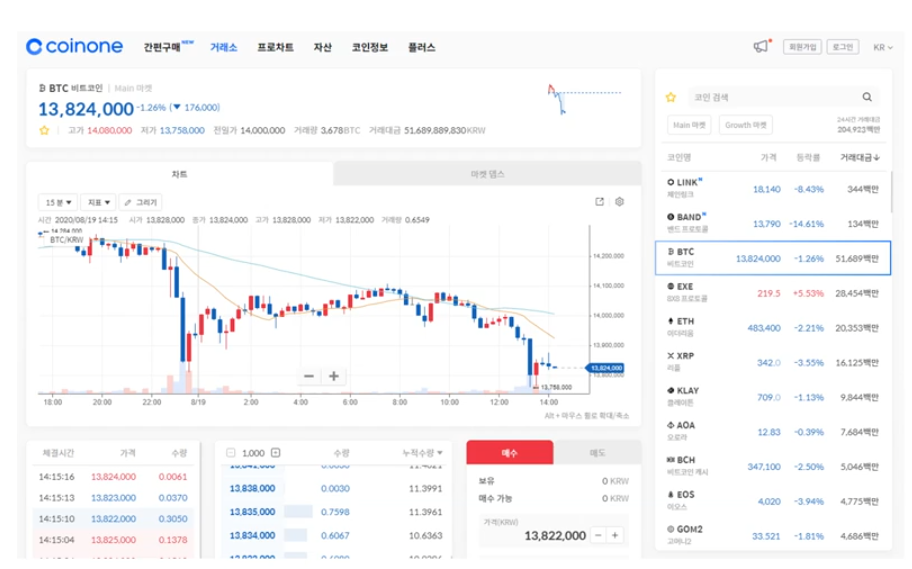Image resolution: width=912 pixels, height=569 pixels.
Task: Select the BCH row in the coin list
Action: (772, 466)
